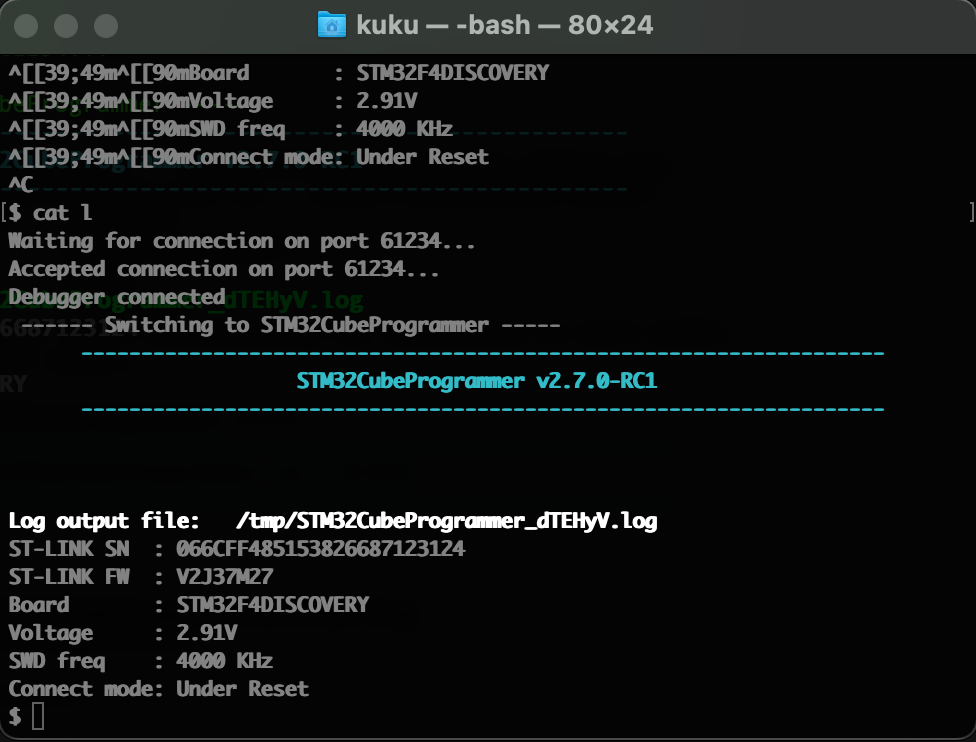The image size is (976, 742).
Task: Click the '^C' interrupt line
Action: point(21,185)
